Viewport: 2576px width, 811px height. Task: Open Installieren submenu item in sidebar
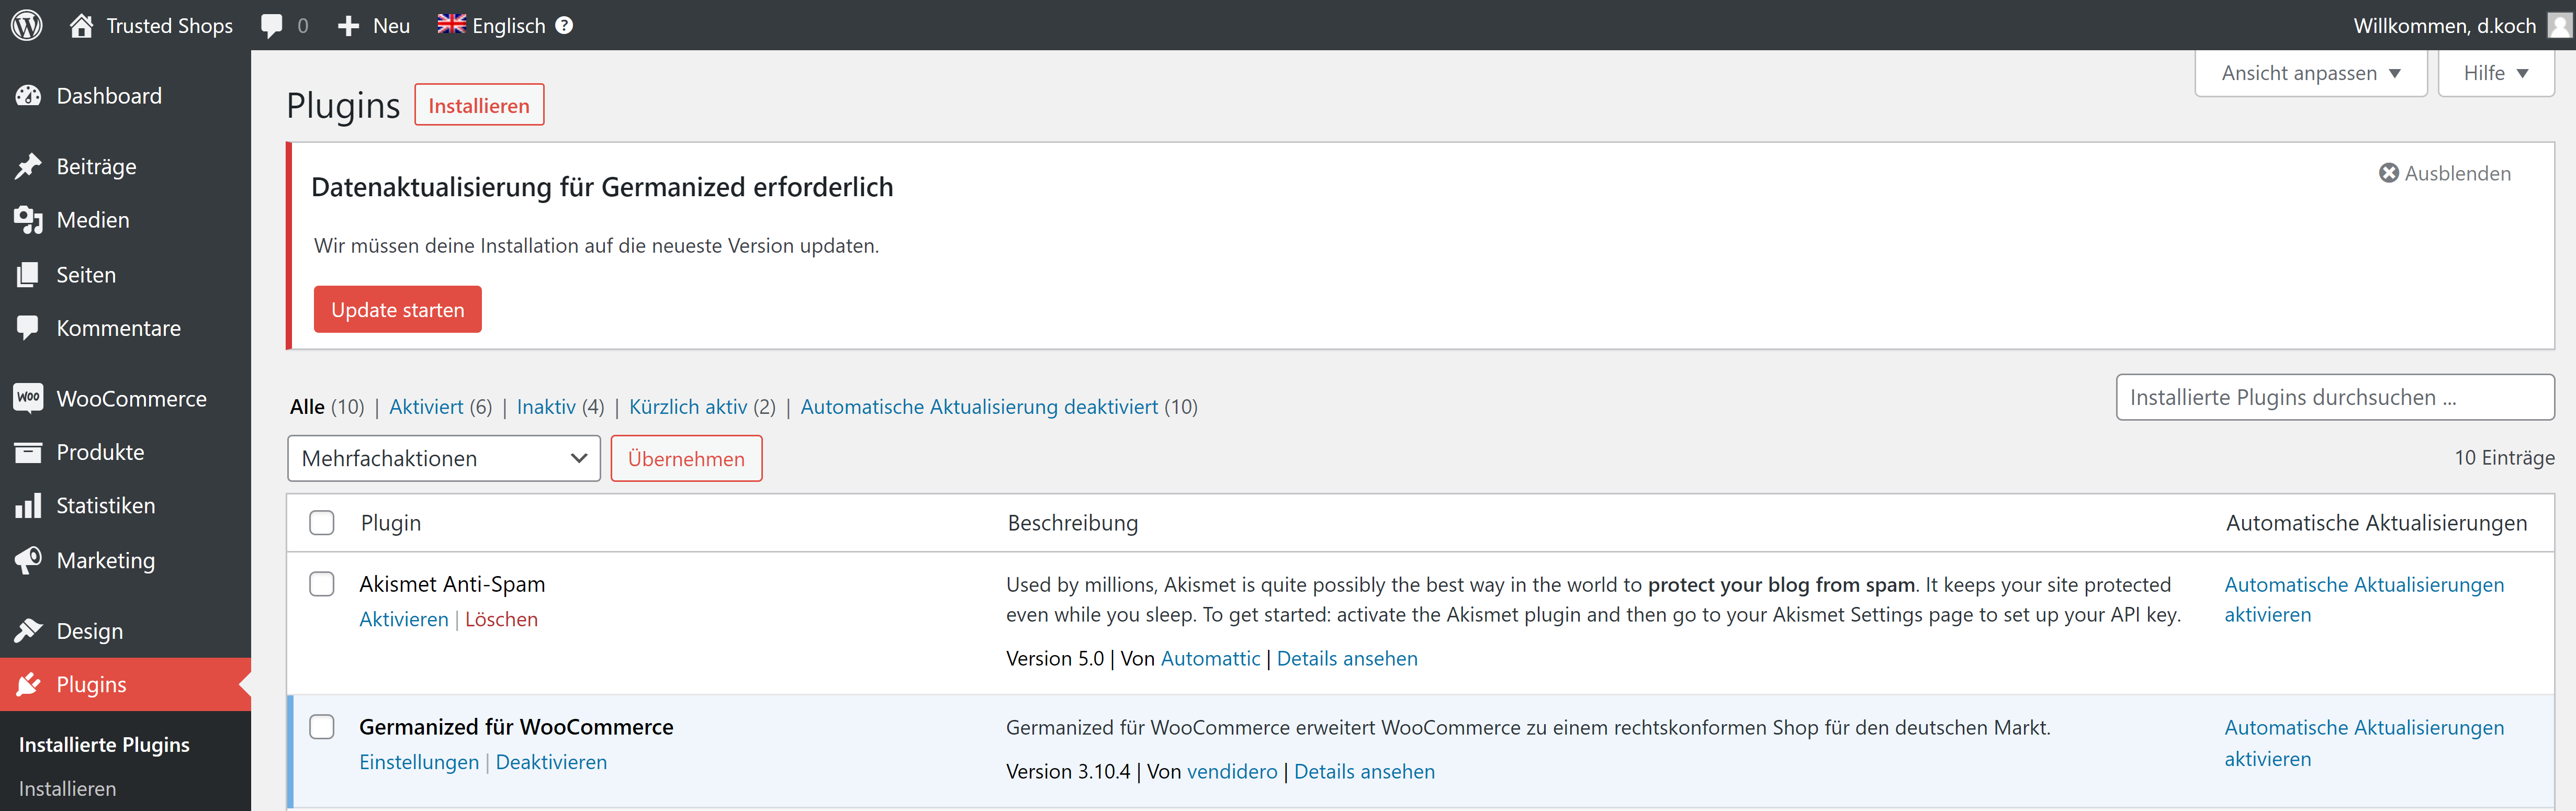(67, 788)
